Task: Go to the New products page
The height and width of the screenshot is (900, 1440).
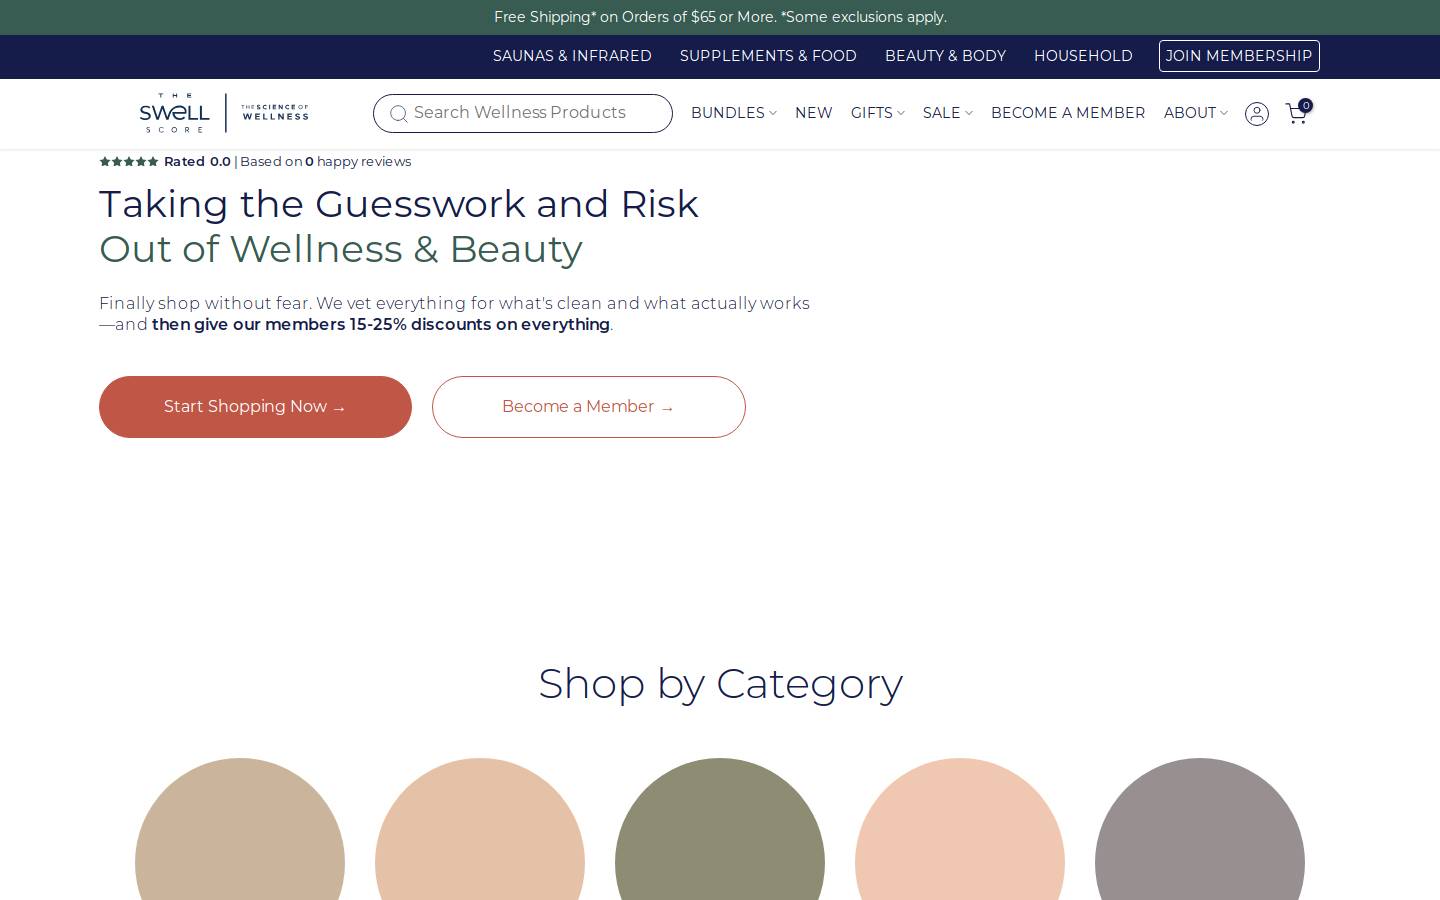Action: [x=813, y=113]
